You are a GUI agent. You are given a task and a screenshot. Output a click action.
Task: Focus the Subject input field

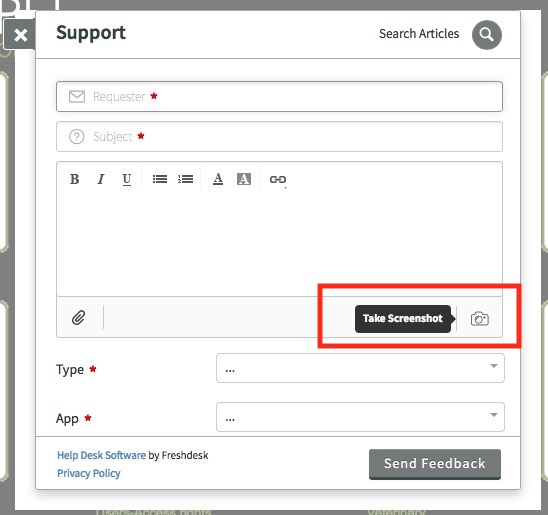(279, 137)
